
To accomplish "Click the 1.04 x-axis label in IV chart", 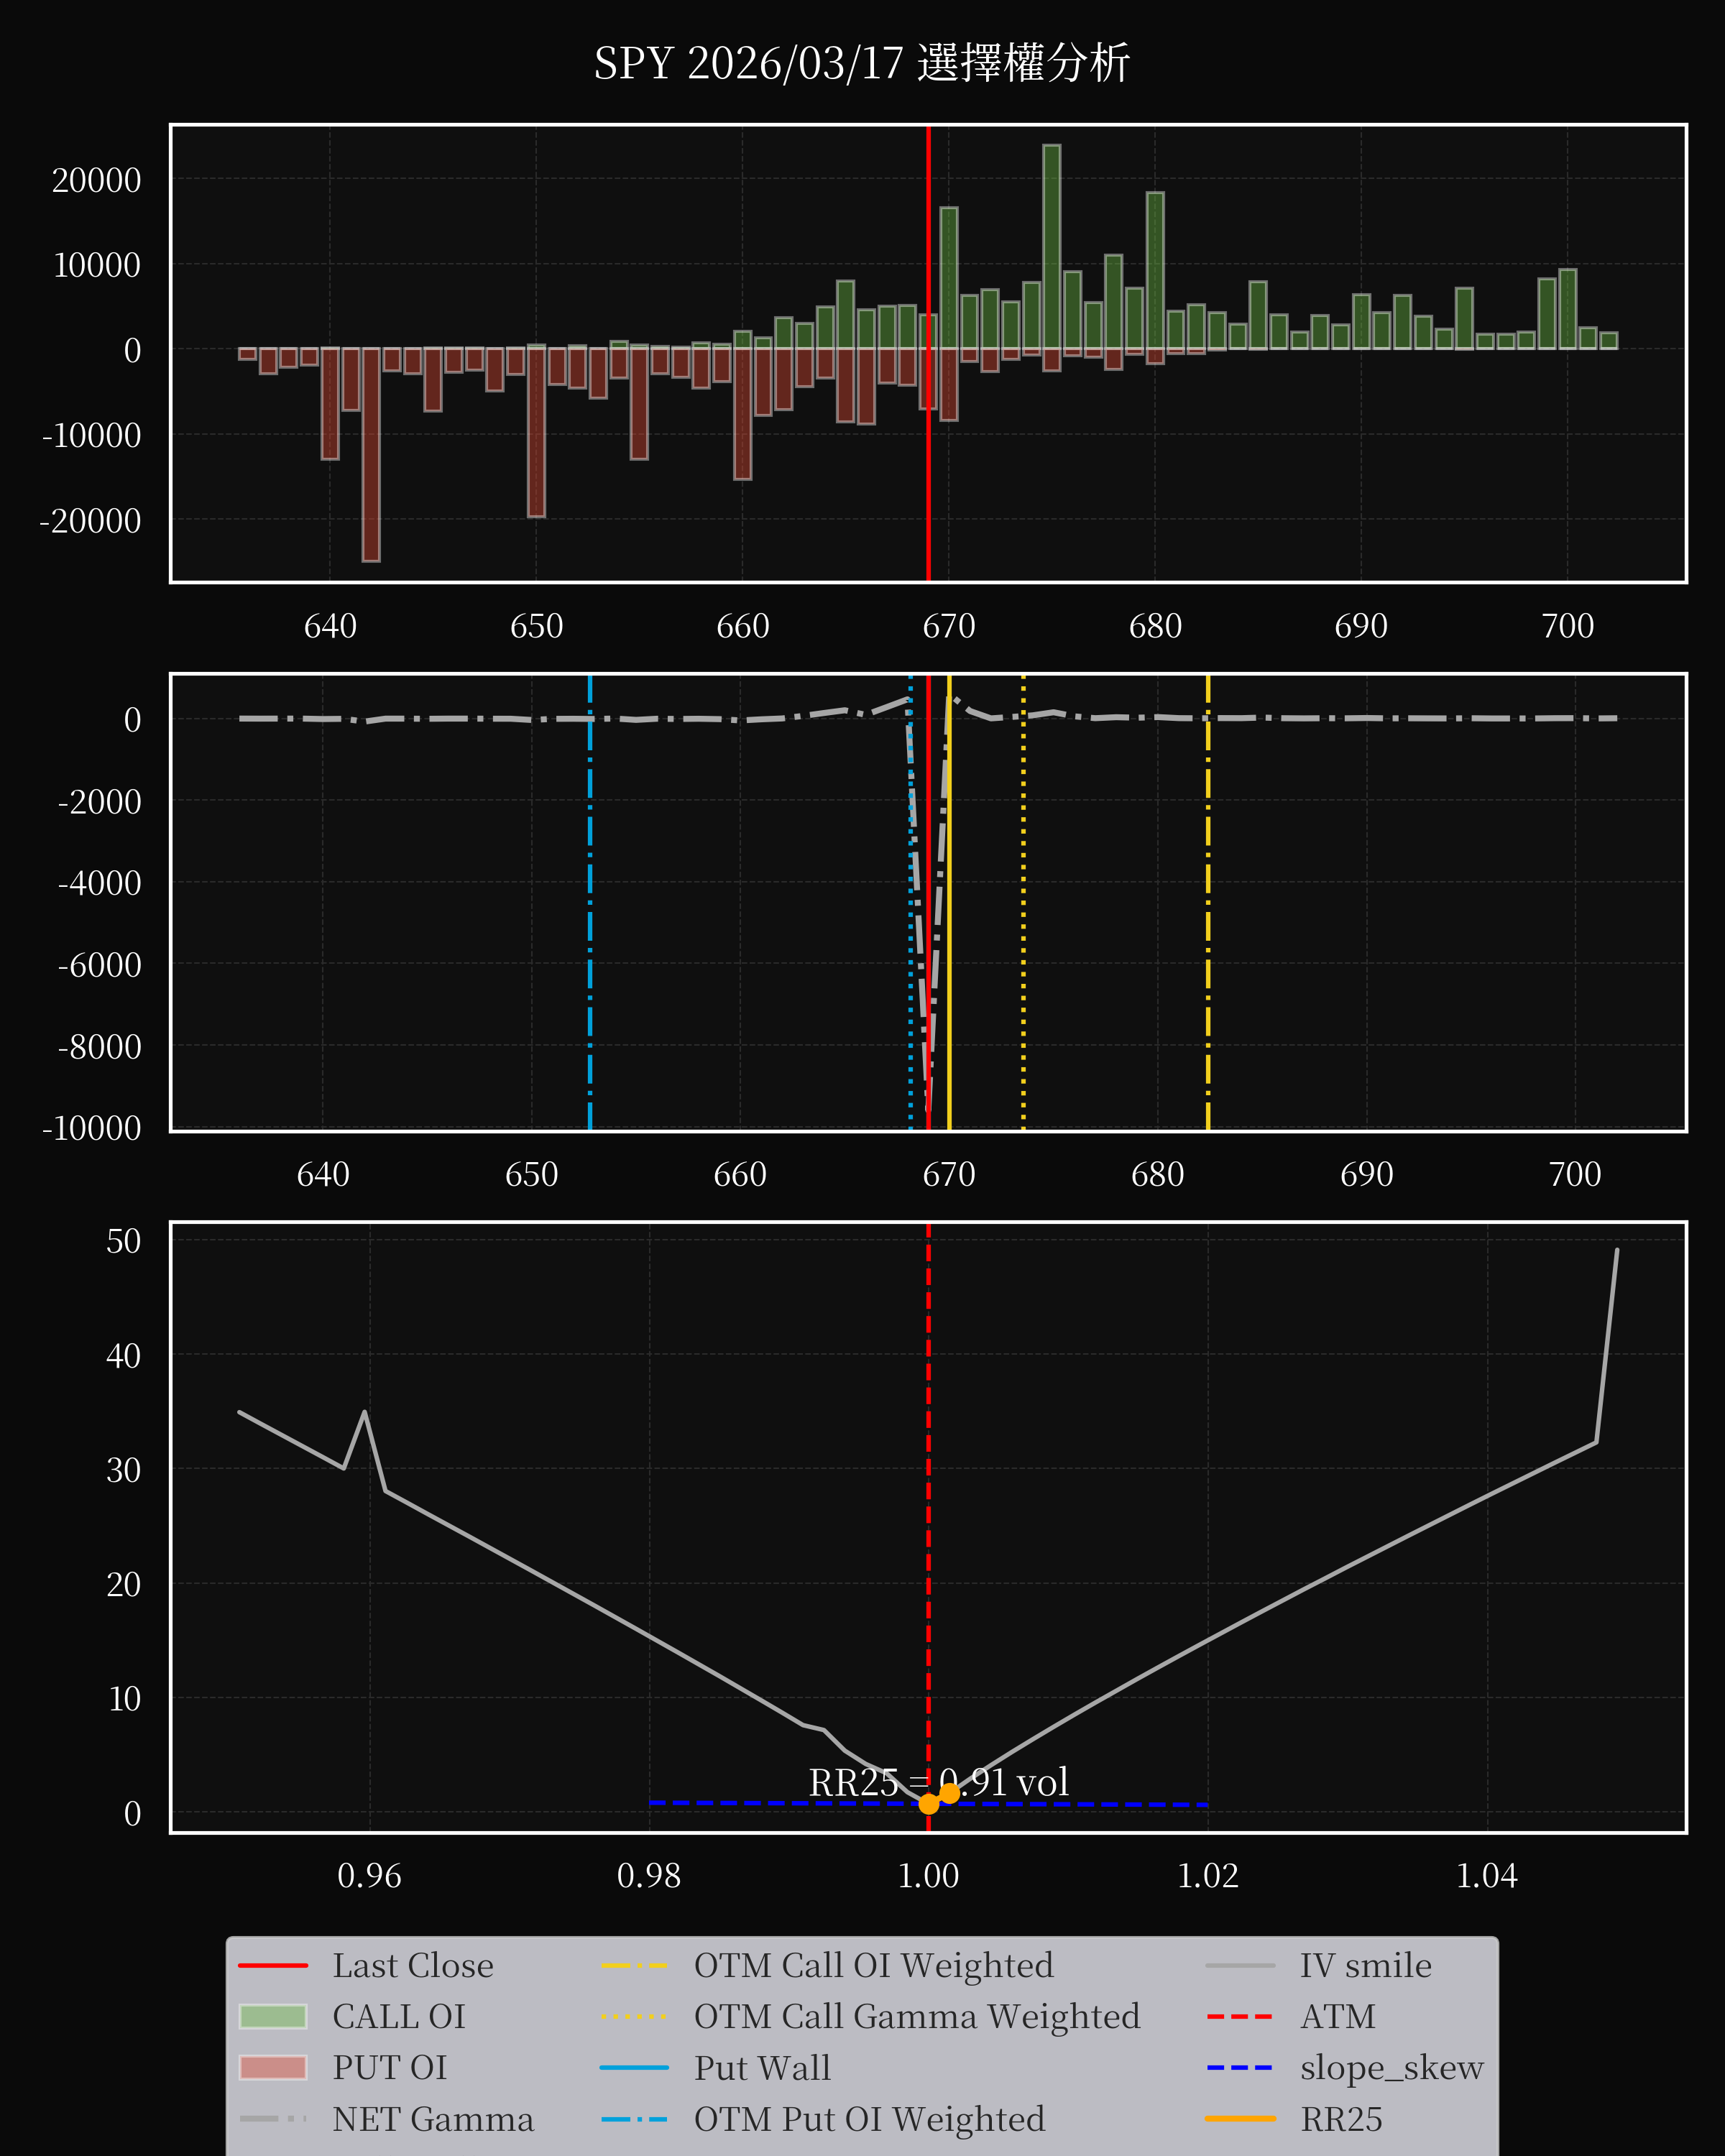I will coord(1486,1876).
